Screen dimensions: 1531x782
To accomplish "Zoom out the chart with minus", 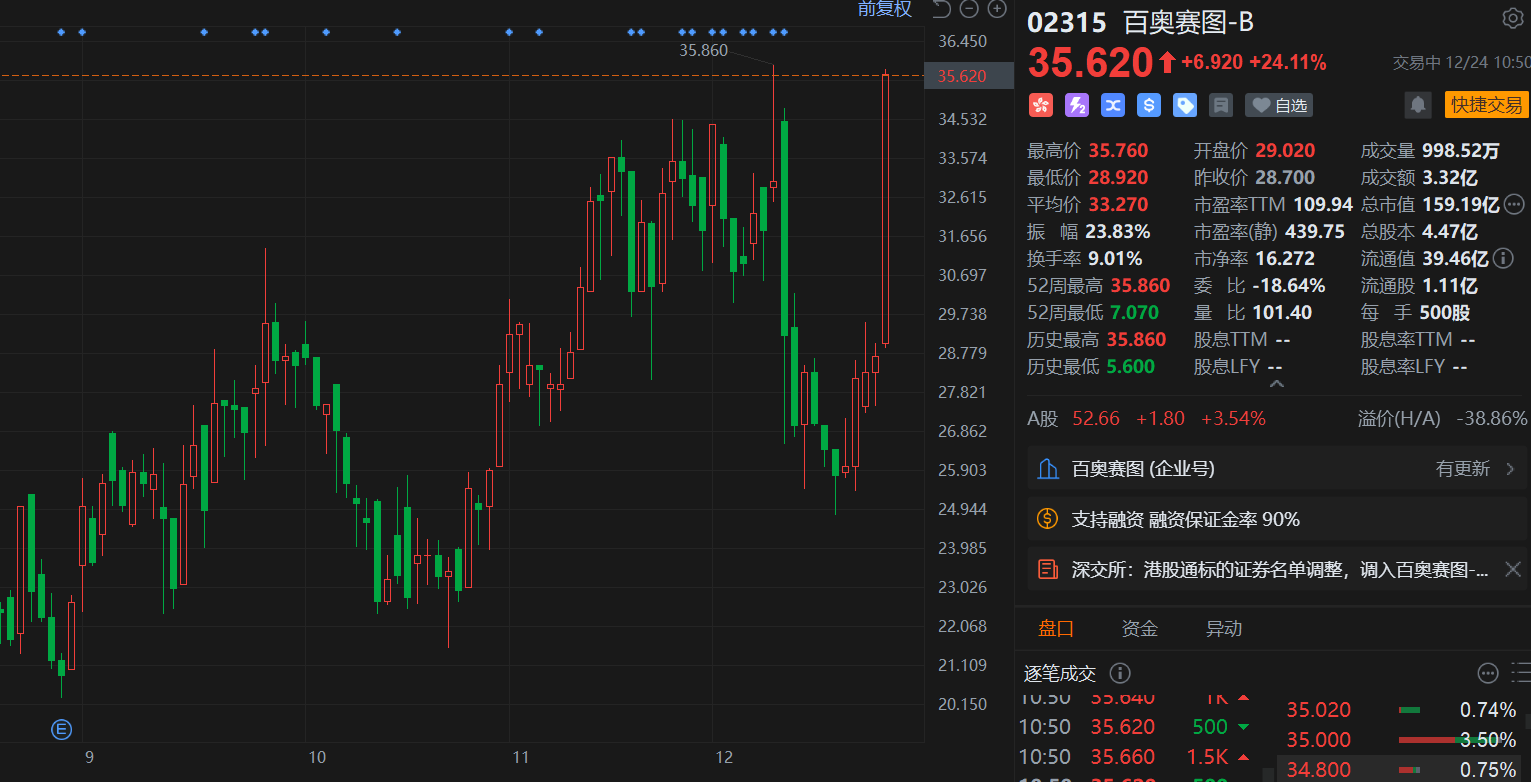I will point(969,9).
